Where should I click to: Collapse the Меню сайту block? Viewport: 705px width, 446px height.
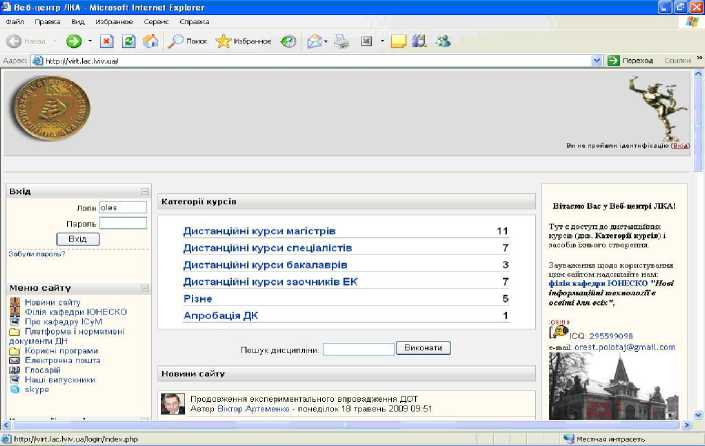pyautogui.click(x=144, y=288)
